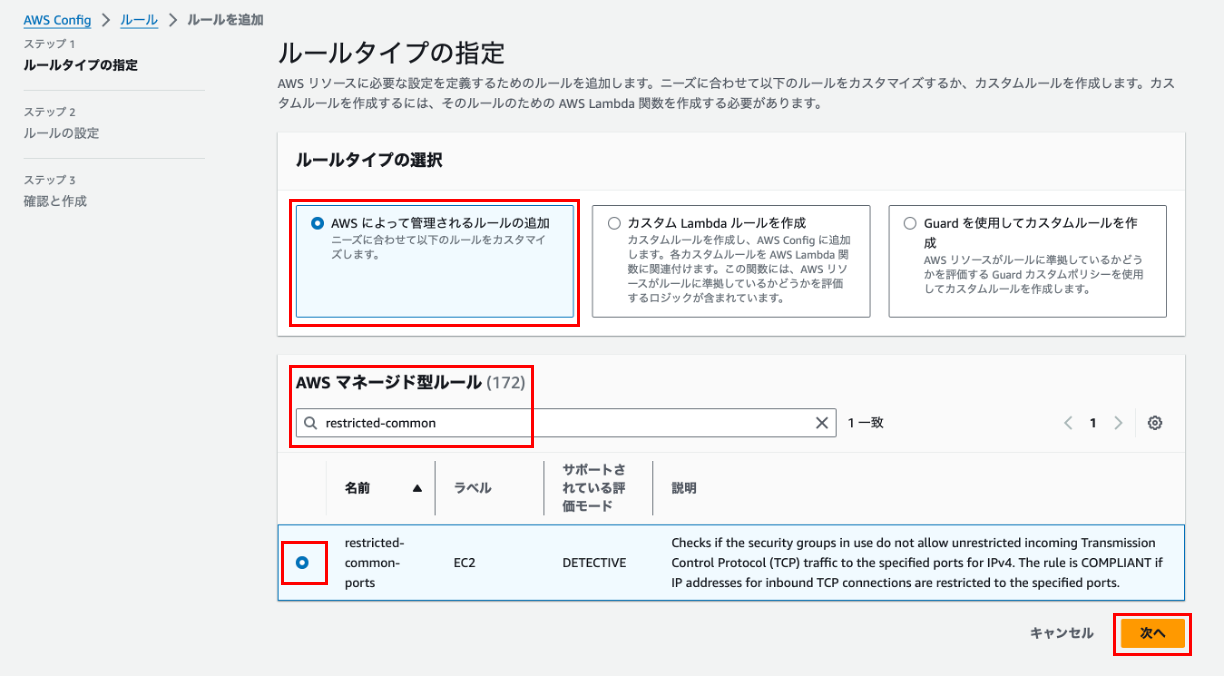Click the 名前 column header
Screen dimensions: 1224x676
click(x=358, y=489)
